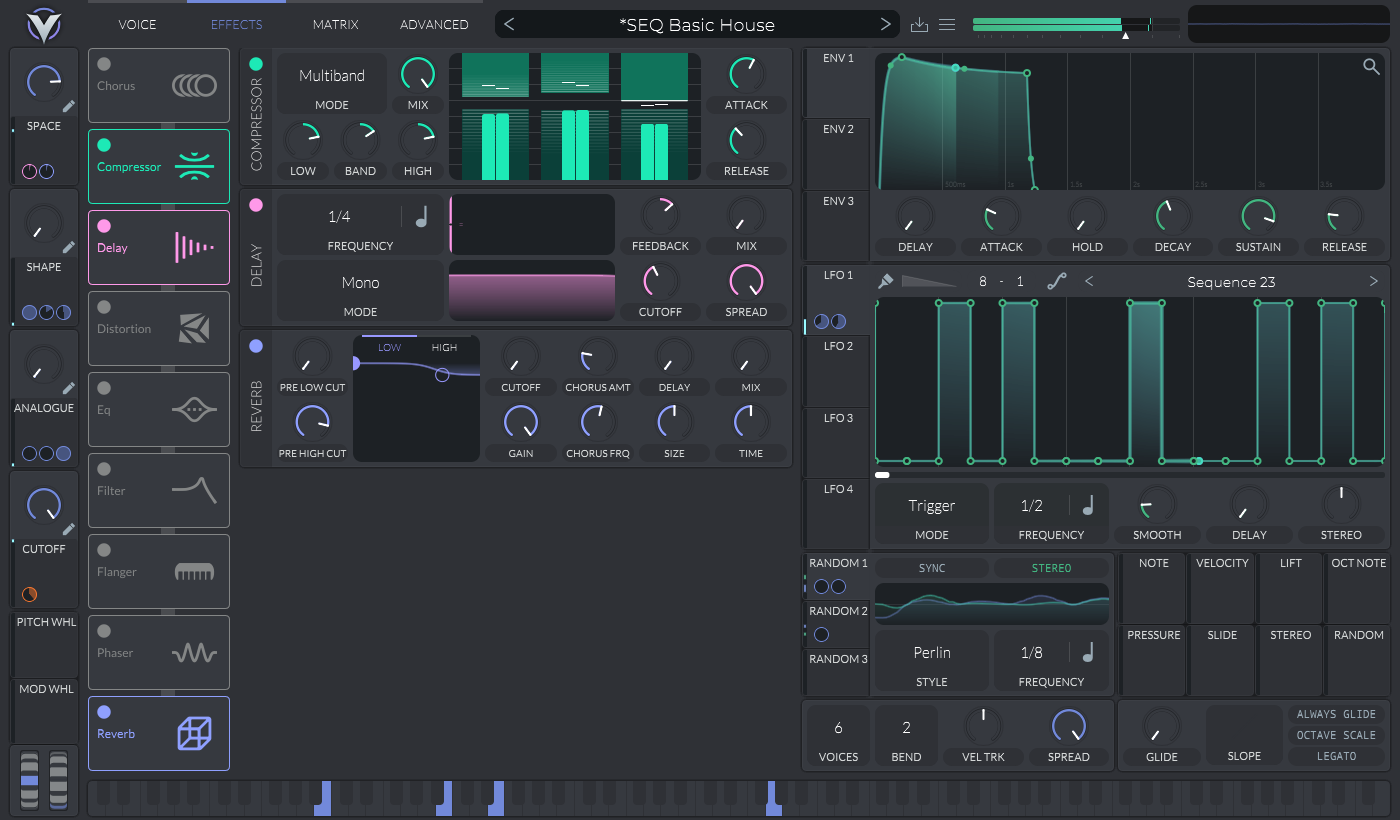Enable ALWAYS GLIDE option
The image size is (1400, 820).
(x=1335, y=714)
